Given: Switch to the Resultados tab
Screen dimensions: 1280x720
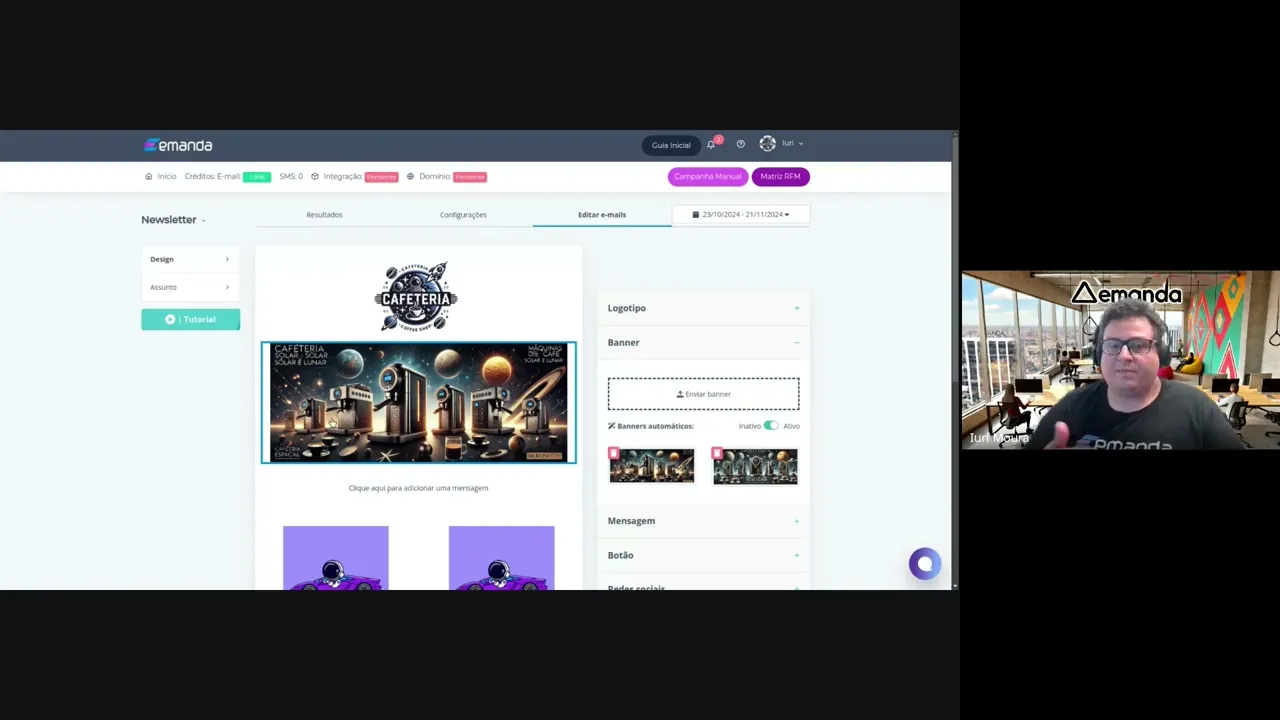Looking at the screenshot, I should coord(324,214).
